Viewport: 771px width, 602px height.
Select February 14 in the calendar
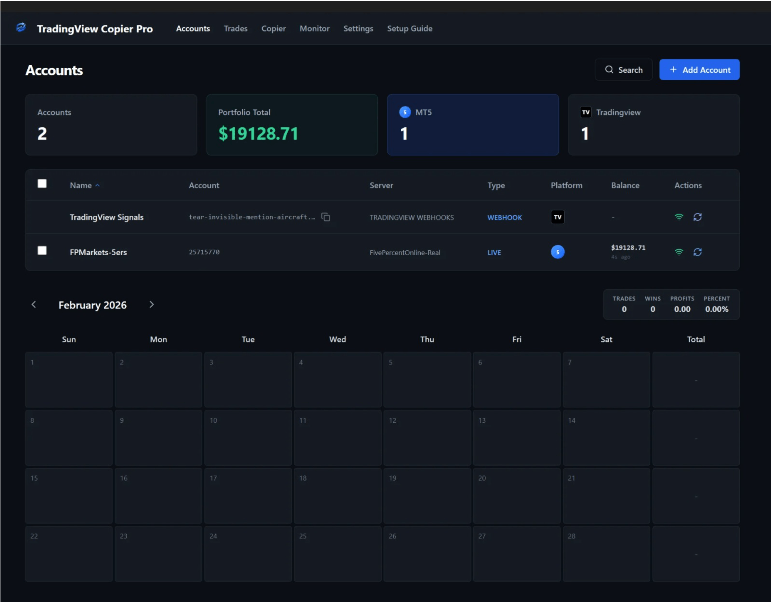click(x=606, y=437)
